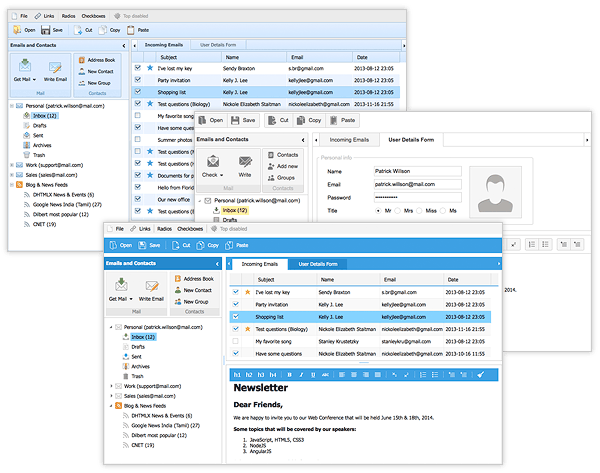Uncheck 'I've lost my key' row in front window
600x473 pixels.
[x=236, y=292]
